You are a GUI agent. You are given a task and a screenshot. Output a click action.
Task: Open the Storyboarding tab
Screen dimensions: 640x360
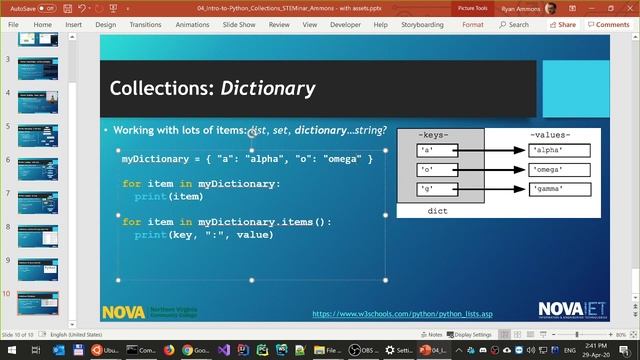tap(422, 24)
